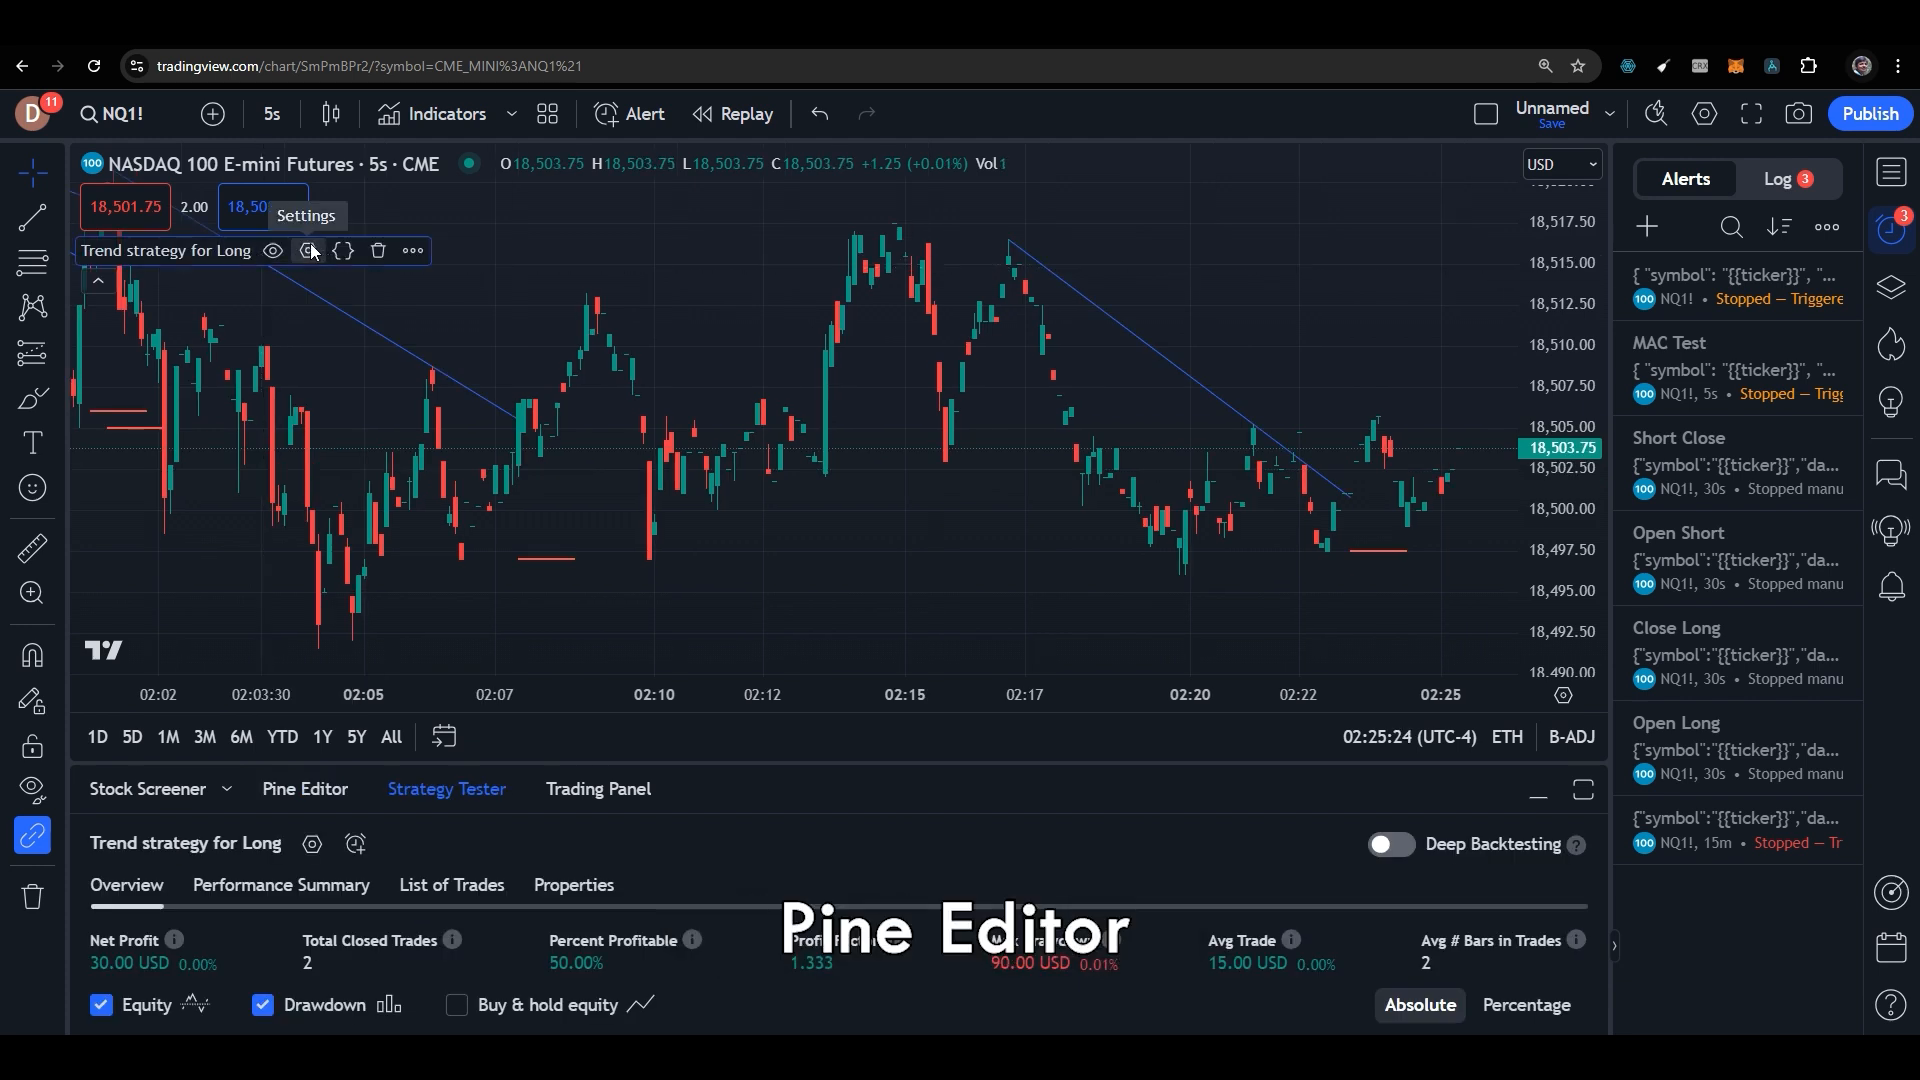Open the Fibonacci retracement tools
The height and width of the screenshot is (1080, 1920).
(x=33, y=263)
